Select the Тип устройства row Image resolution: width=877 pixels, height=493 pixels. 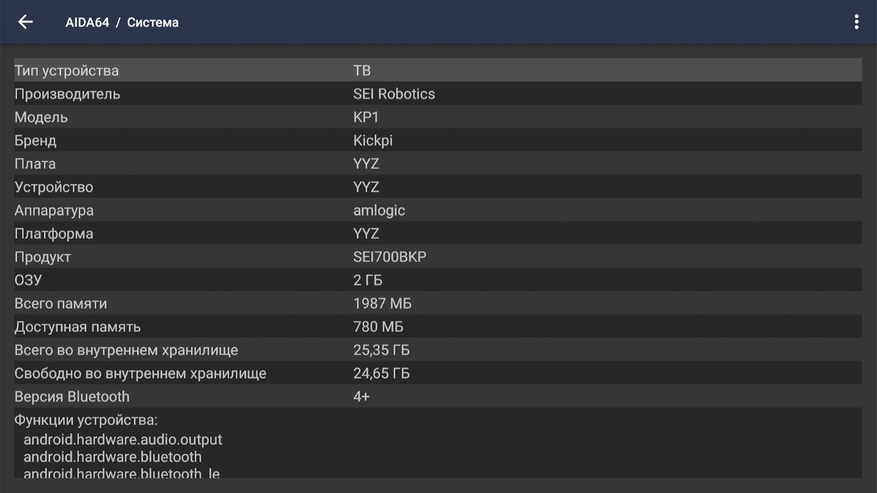tap(437, 70)
